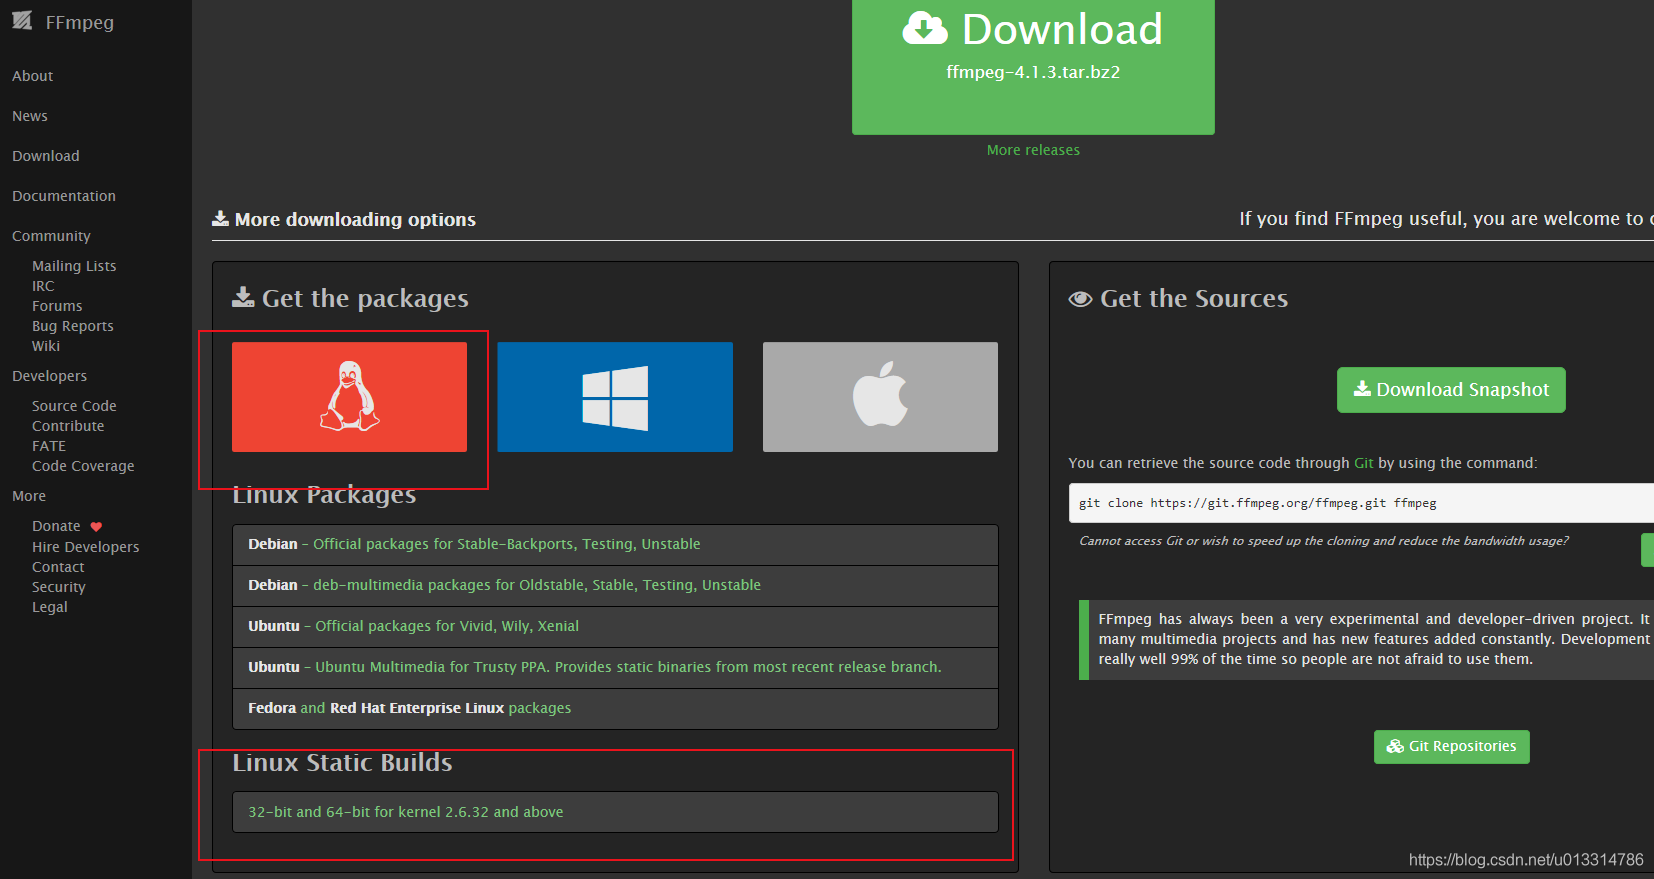Open Ubuntu Official packages for Vivid link
The width and height of the screenshot is (1654, 879).
pos(447,626)
